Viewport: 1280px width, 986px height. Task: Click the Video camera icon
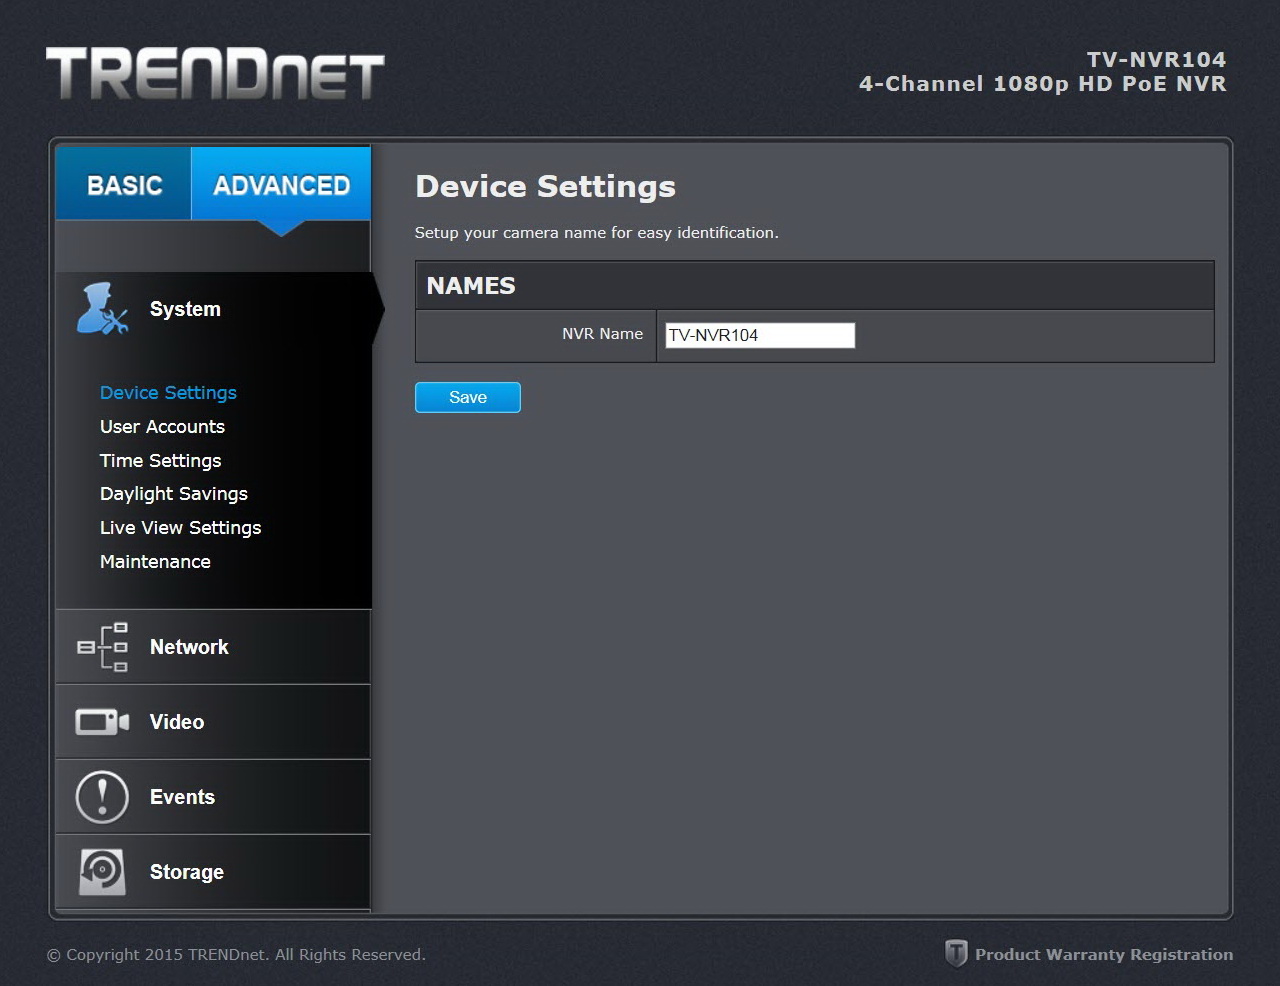[102, 722]
